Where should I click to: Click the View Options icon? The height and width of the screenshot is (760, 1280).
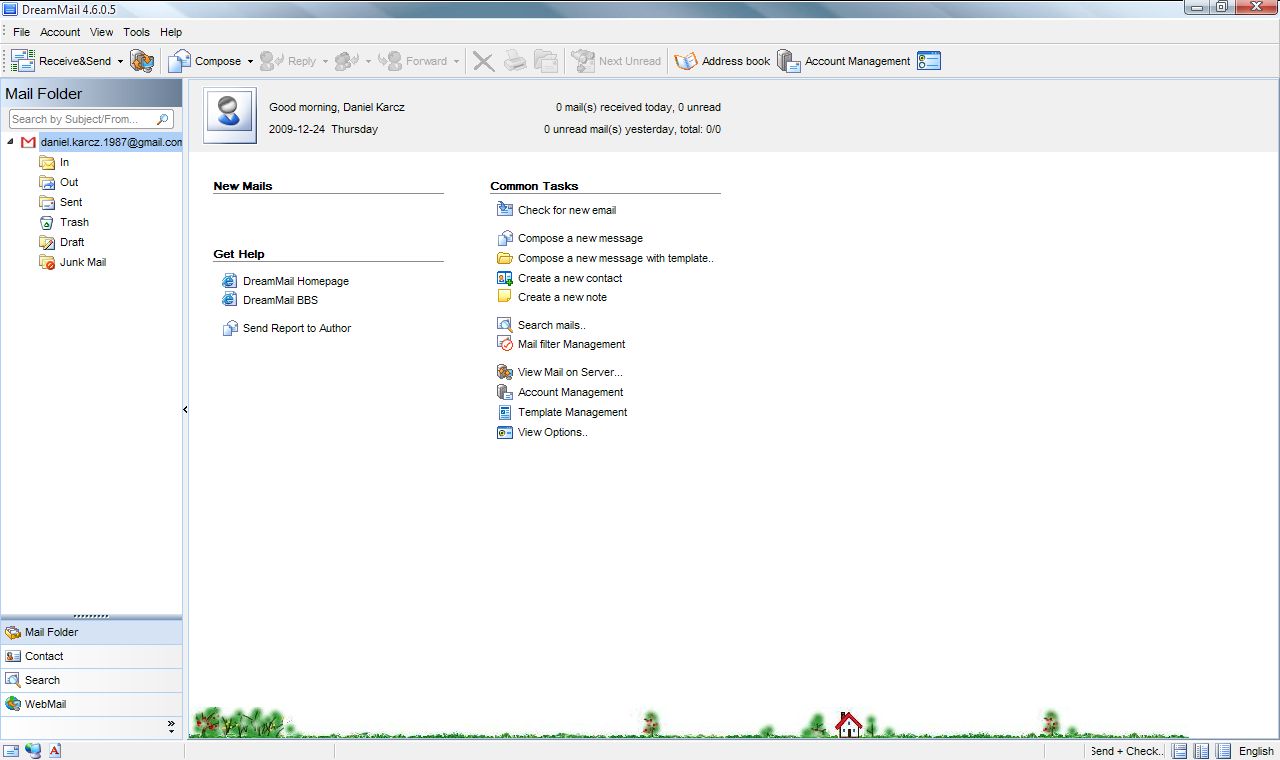click(505, 432)
